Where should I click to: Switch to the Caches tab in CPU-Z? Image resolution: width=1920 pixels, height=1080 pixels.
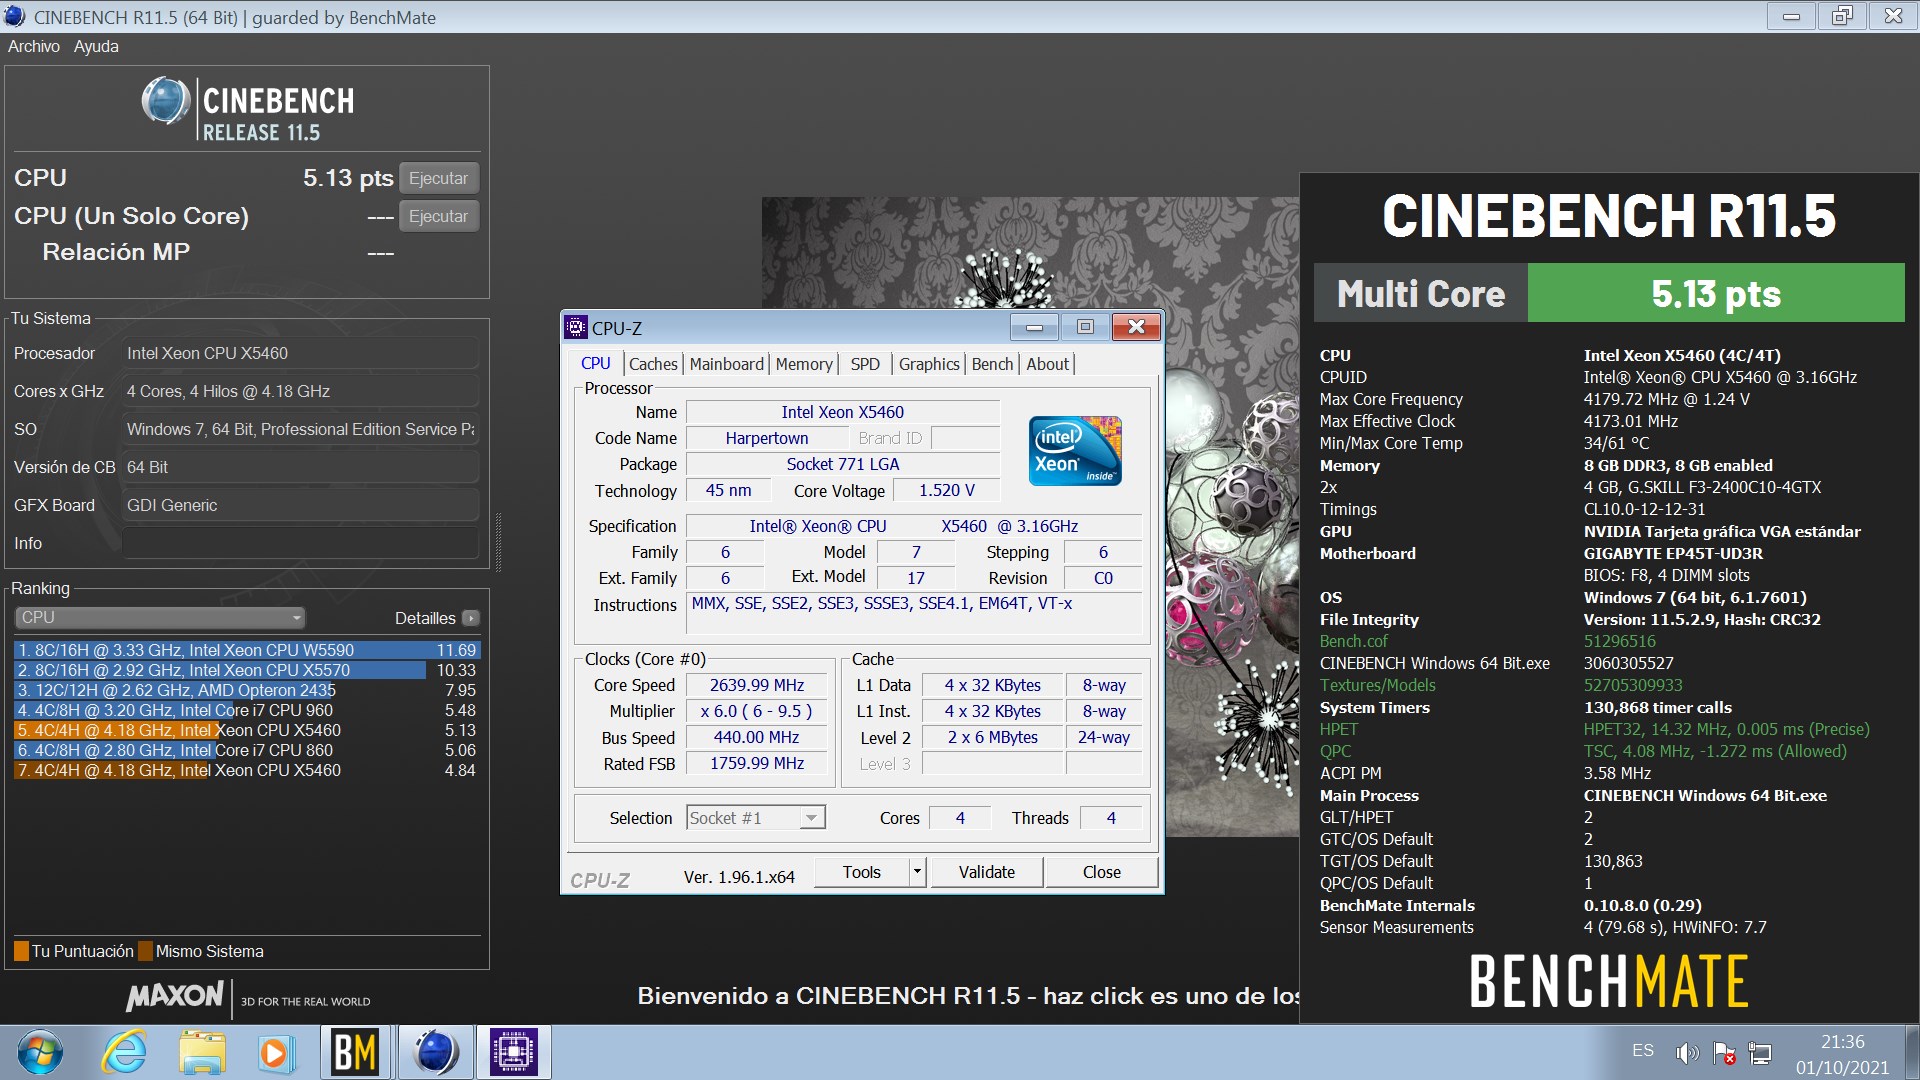coord(653,364)
